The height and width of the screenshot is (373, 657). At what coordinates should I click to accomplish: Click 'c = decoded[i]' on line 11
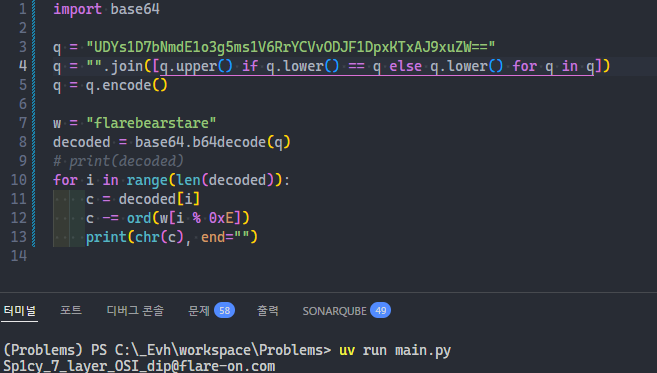pyautogui.click(x=143, y=199)
